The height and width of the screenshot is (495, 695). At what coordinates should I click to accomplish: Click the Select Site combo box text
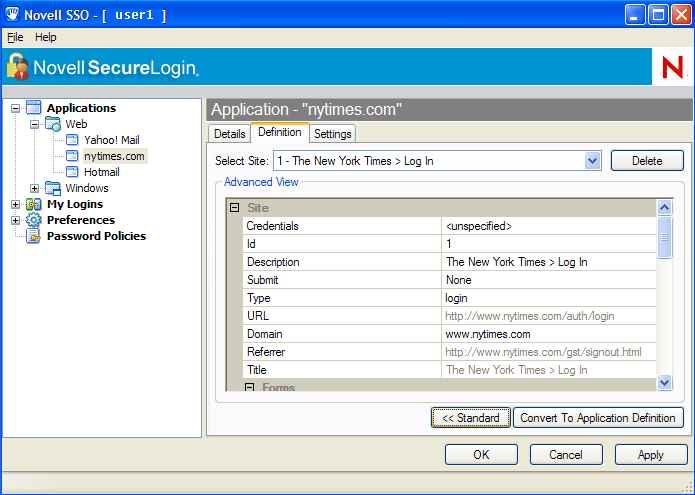[x=355, y=161]
